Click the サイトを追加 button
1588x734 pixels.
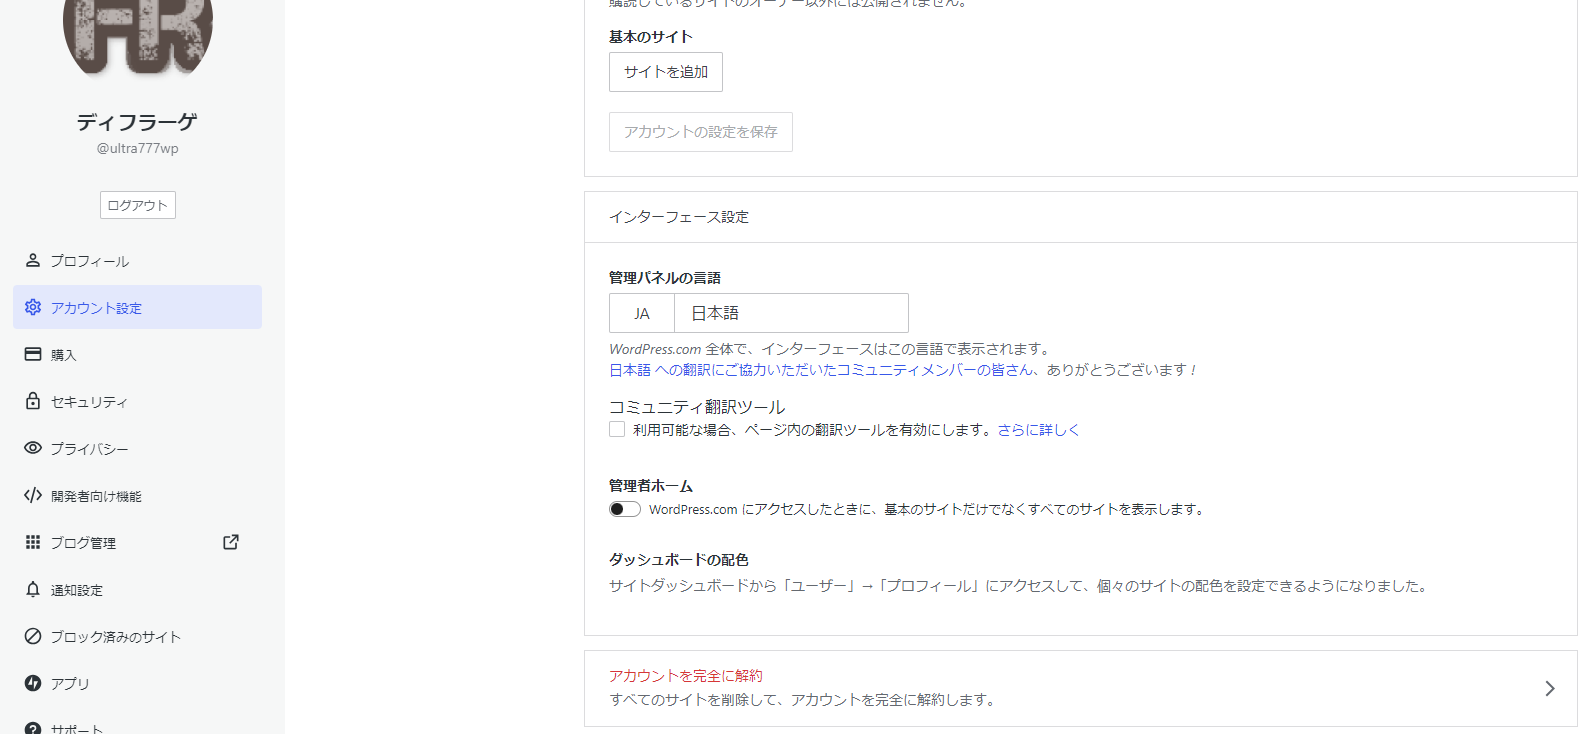[x=665, y=72]
